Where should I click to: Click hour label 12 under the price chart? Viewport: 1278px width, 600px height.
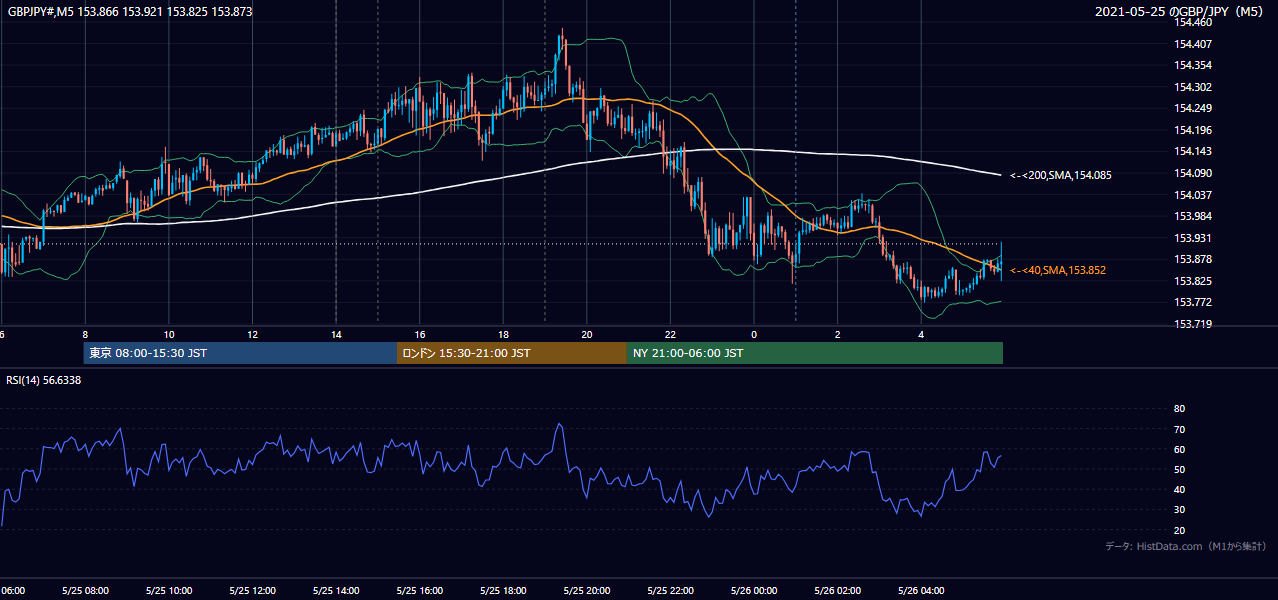(x=252, y=334)
